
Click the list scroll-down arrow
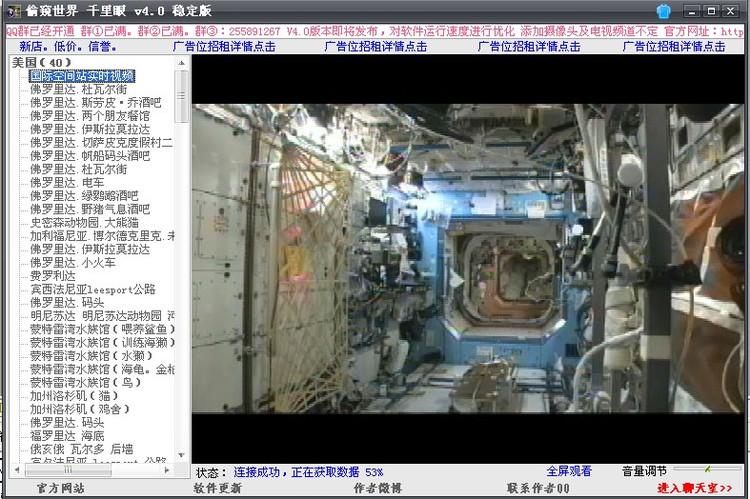[181, 455]
